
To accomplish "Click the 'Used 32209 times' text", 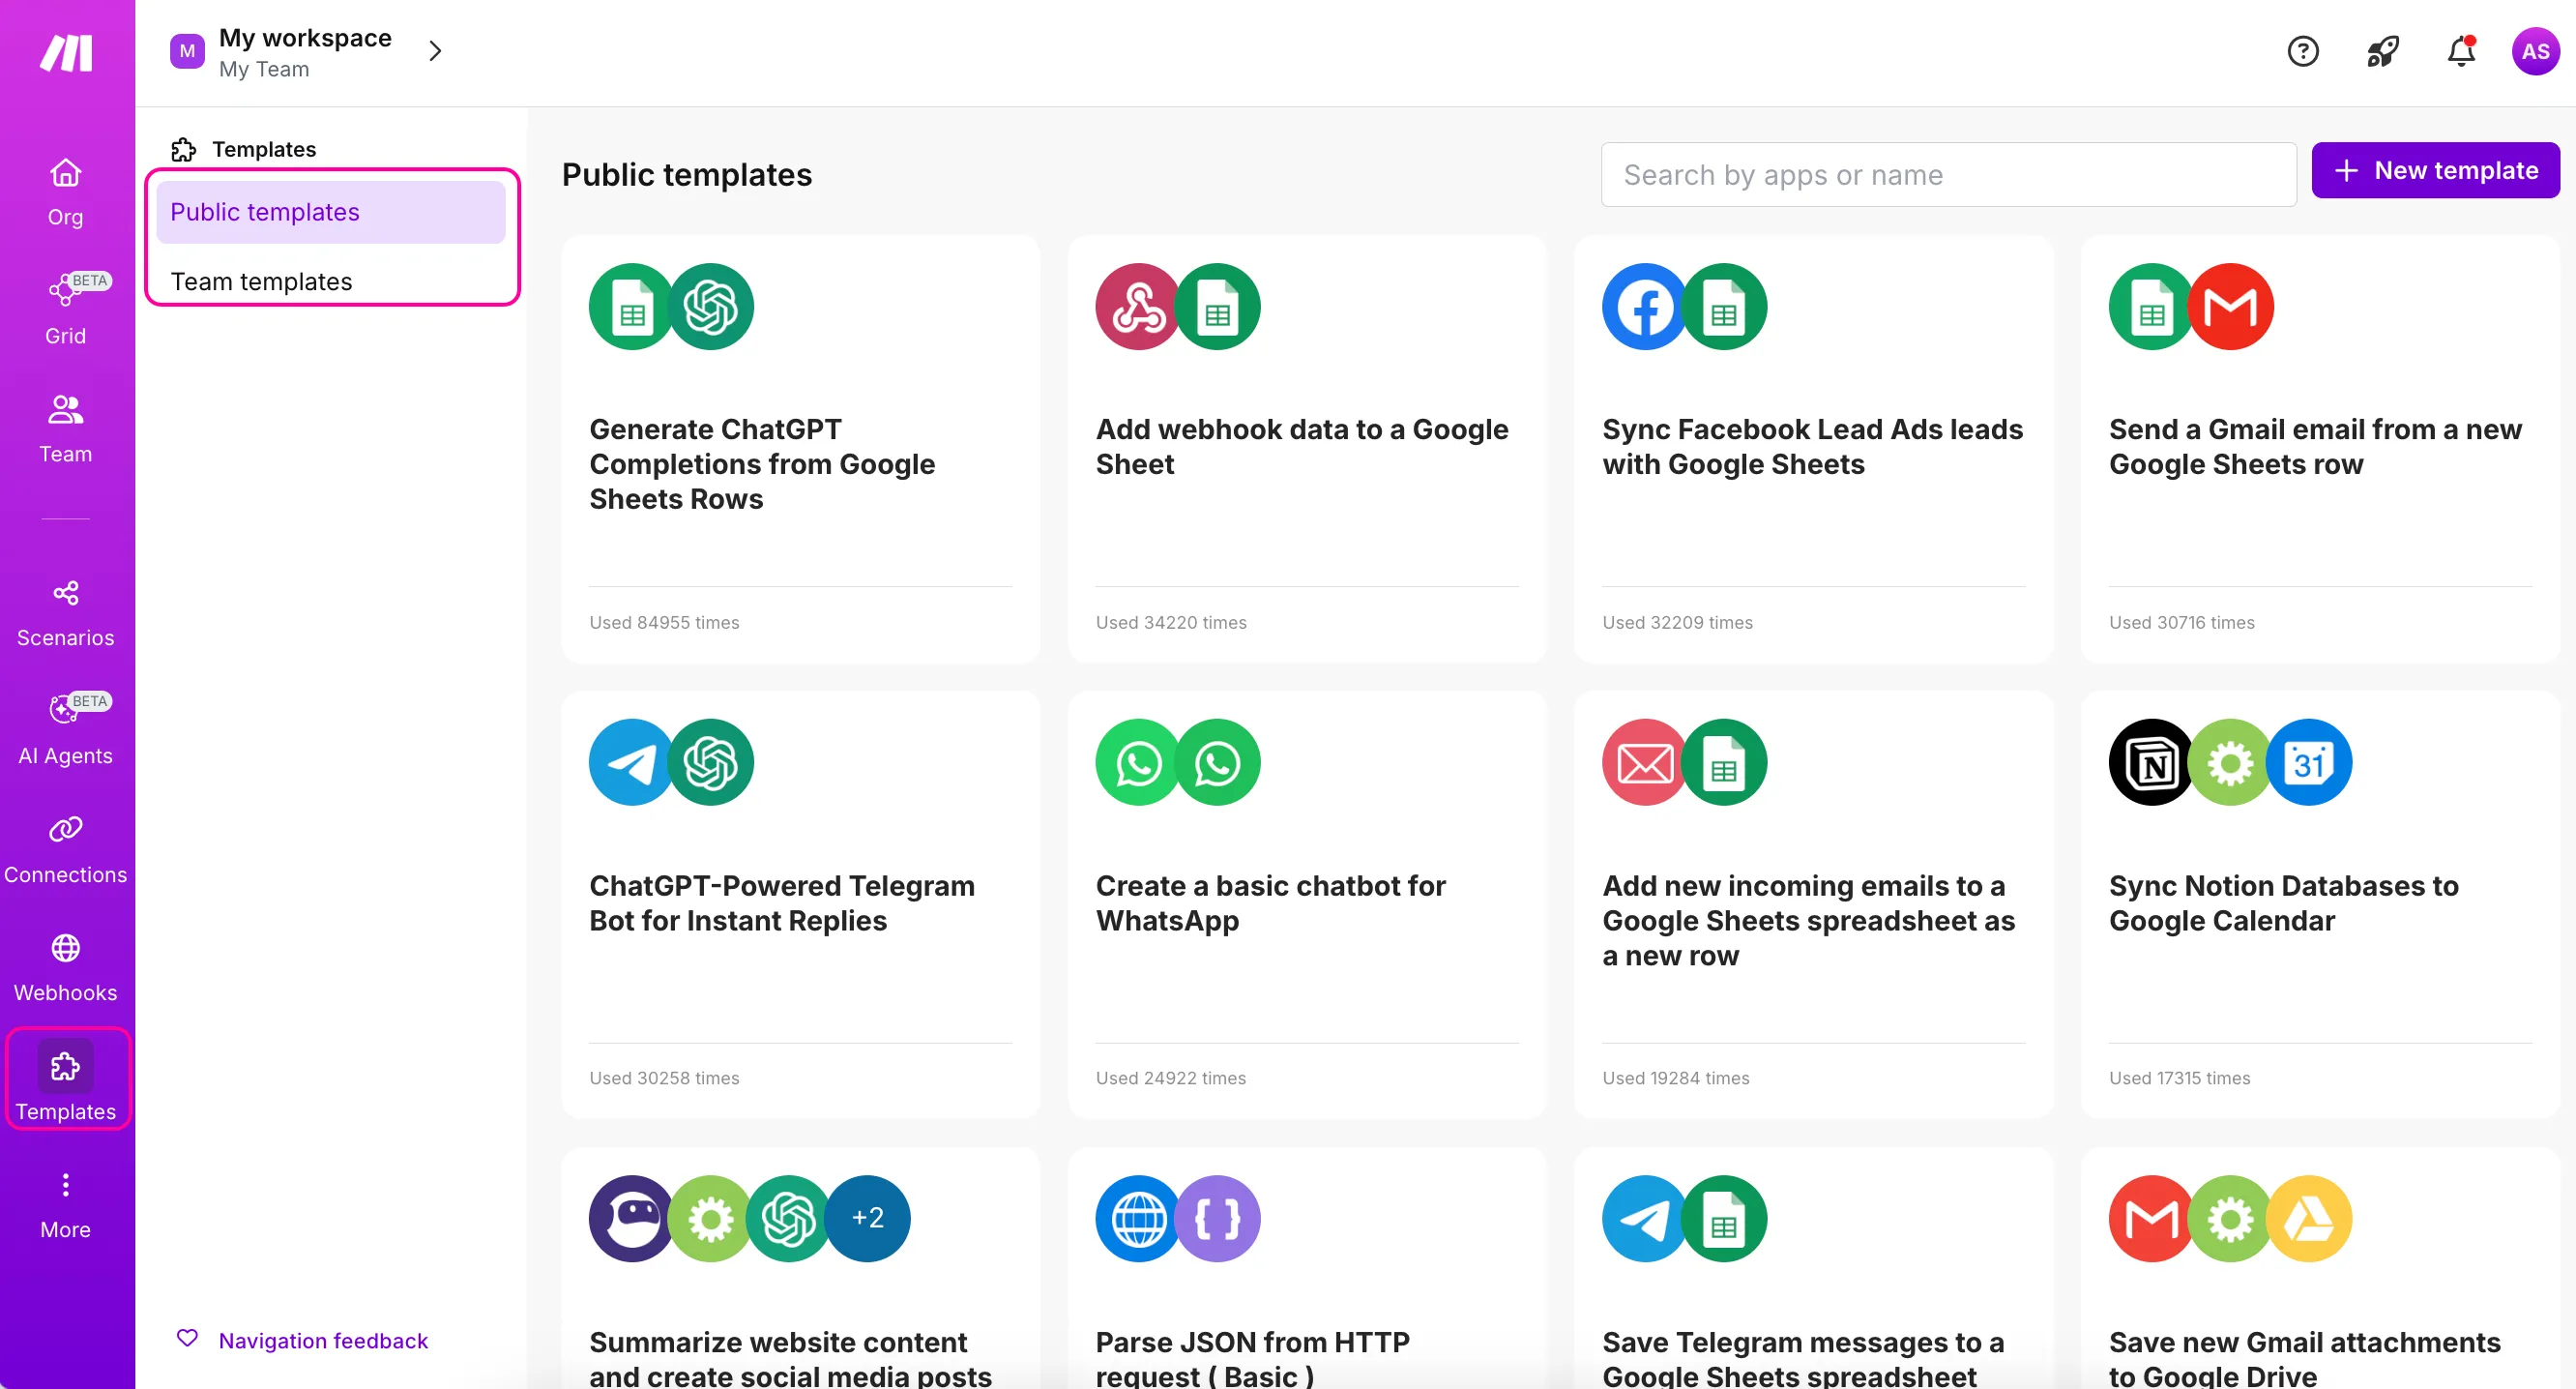I will point(1677,622).
